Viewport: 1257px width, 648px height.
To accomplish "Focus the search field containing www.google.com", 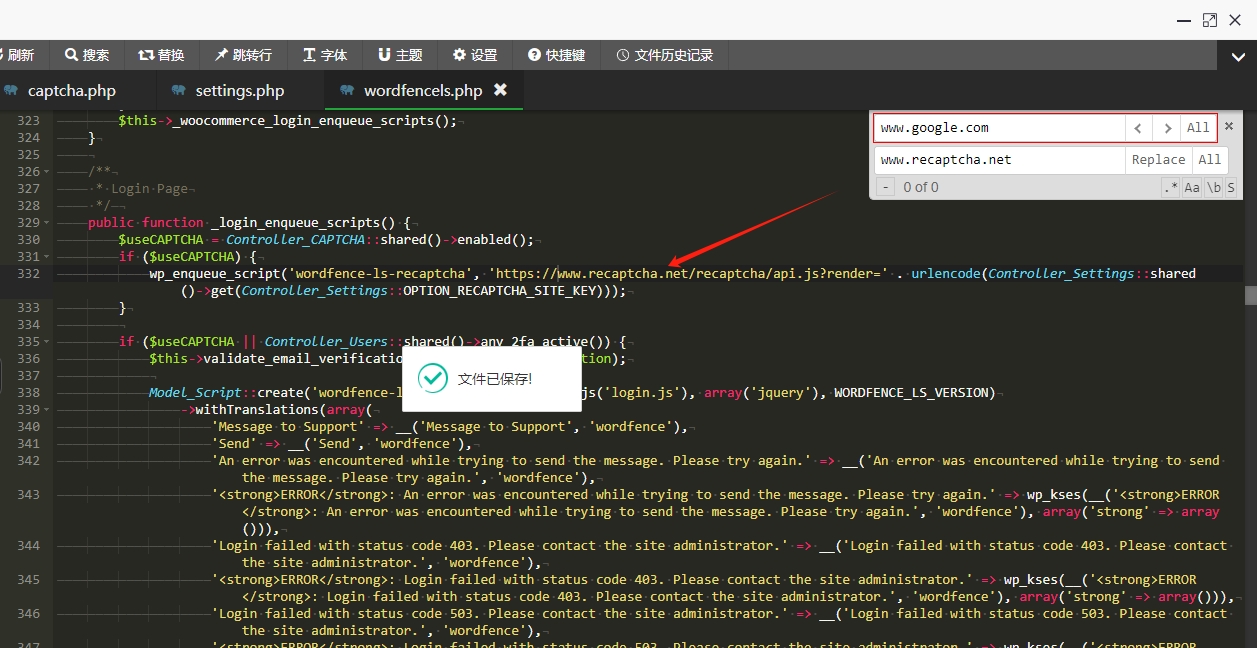I will pyautogui.click(x=999, y=128).
